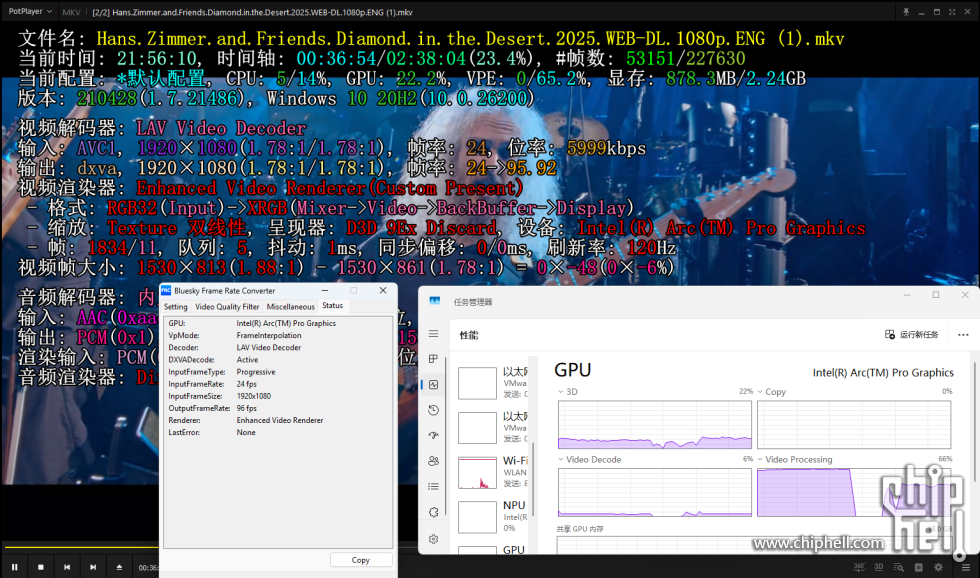Pause playback in PotPlayer
Image resolution: width=980 pixels, height=578 pixels.
pos(15,567)
